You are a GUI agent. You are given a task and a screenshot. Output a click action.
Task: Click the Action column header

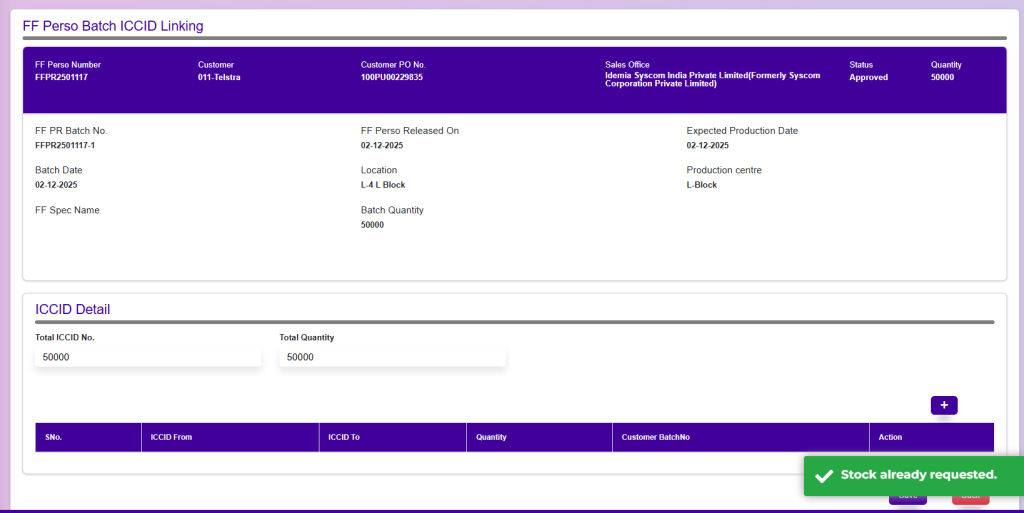point(890,437)
